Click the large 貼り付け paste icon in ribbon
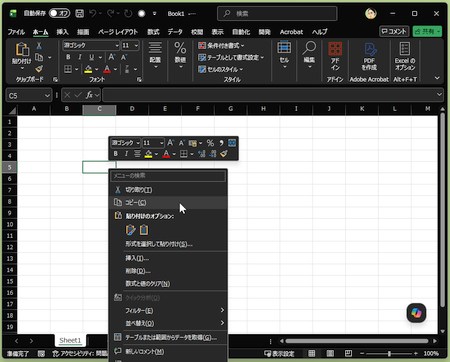The image size is (450, 362). coord(22,49)
